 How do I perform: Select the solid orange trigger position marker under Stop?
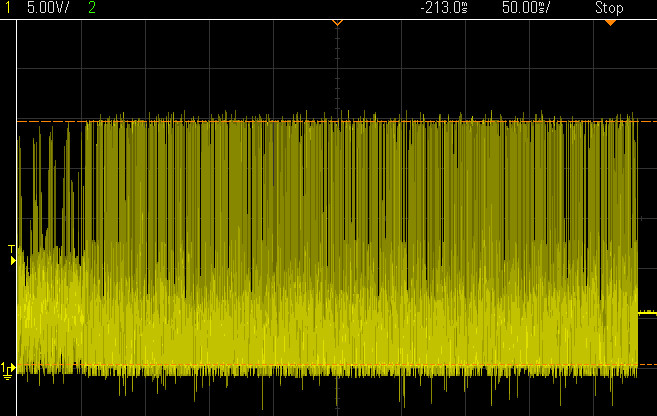pyautogui.click(x=610, y=23)
